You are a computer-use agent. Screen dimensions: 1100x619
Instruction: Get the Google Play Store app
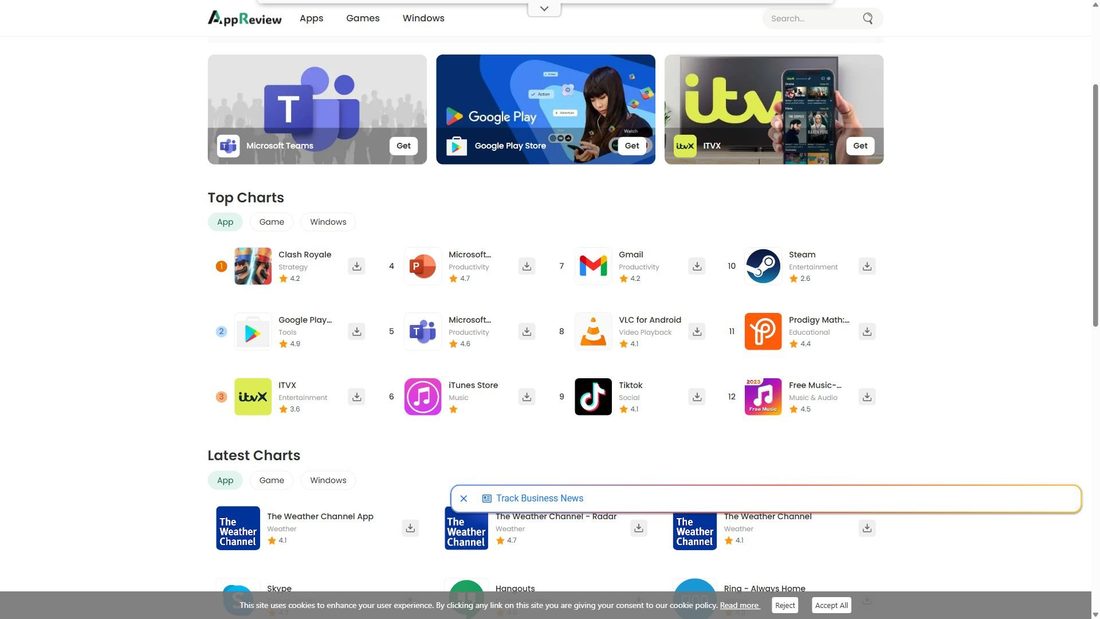631,146
